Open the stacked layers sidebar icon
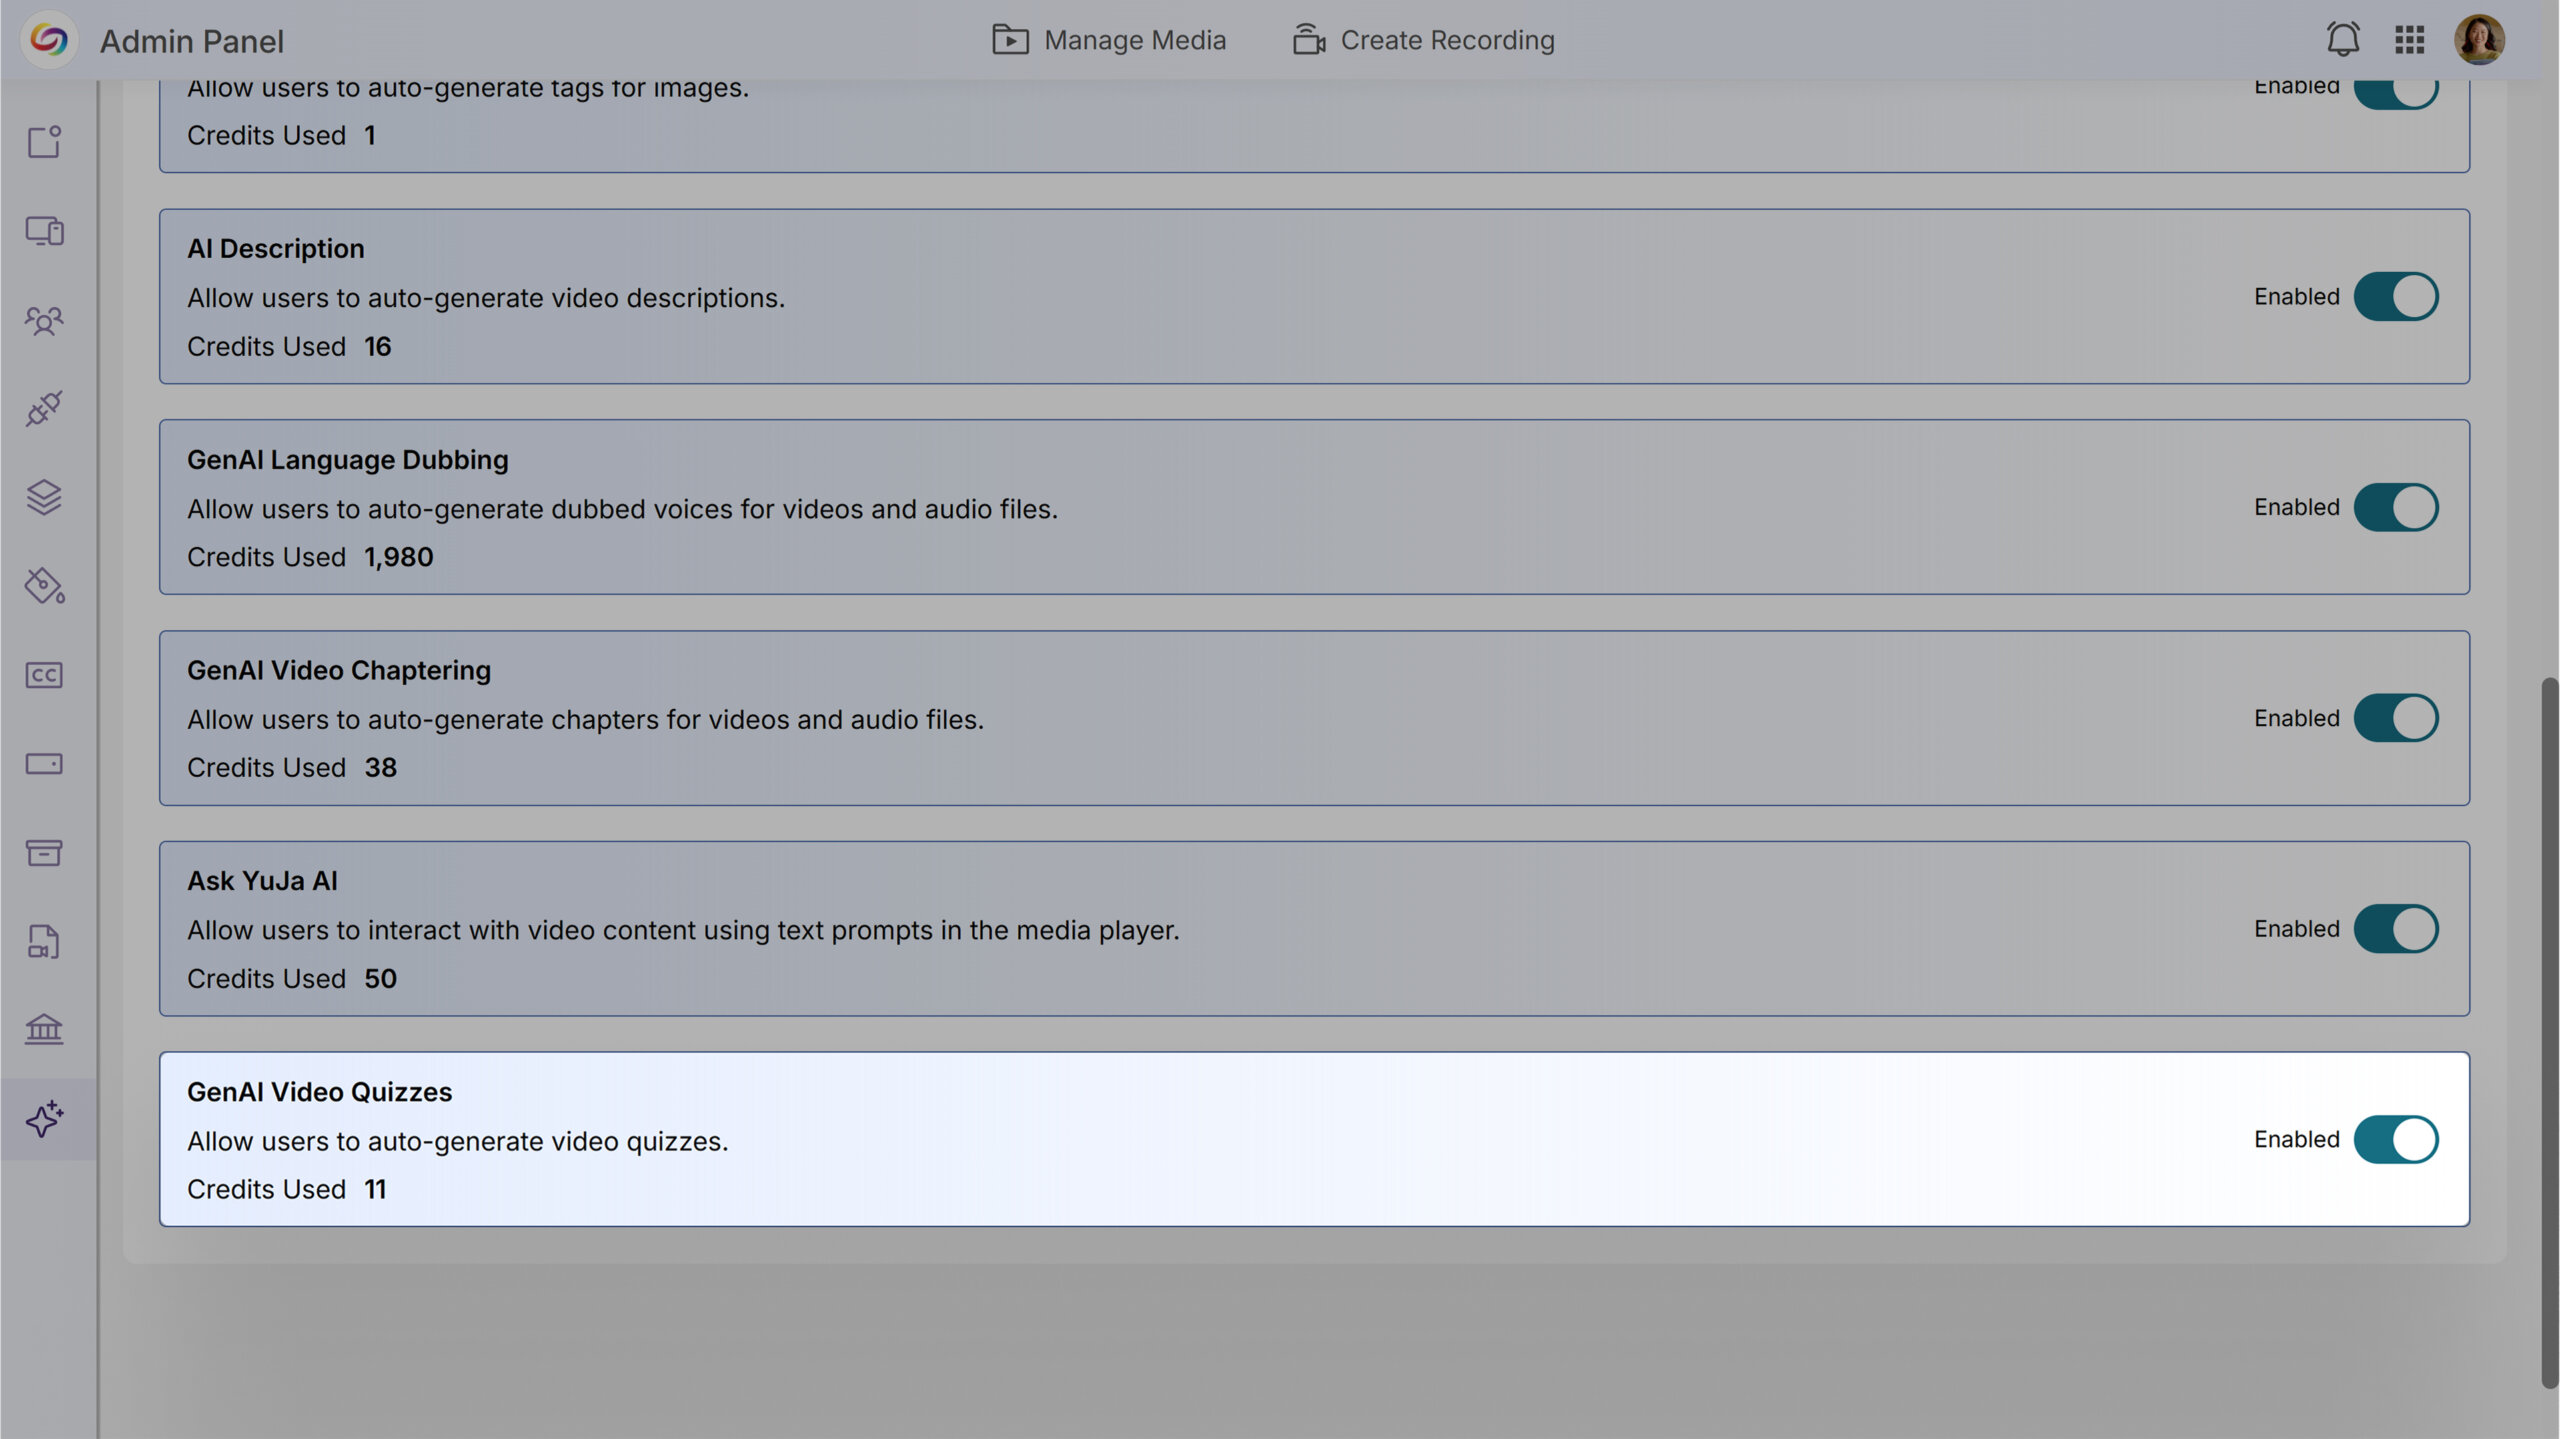The image size is (2560, 1439). pyautogui.click(x=44, y=497)
